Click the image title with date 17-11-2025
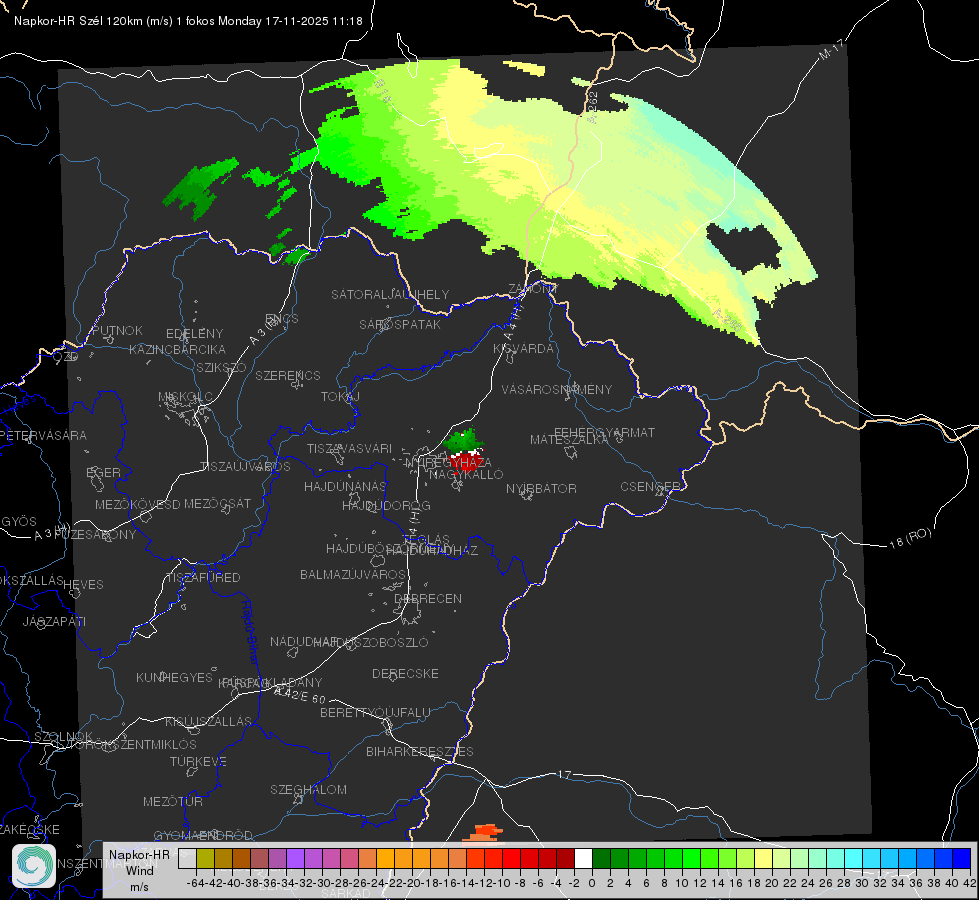The height and width of the screenshot is (900, 979). point(188,21)
